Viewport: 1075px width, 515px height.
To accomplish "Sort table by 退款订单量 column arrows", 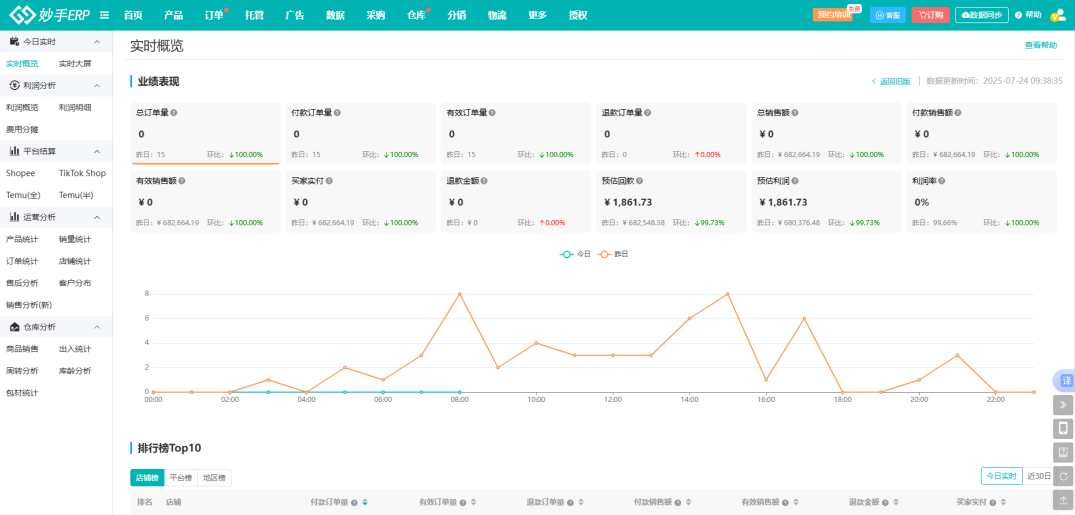I will click(x=581, y=503).
